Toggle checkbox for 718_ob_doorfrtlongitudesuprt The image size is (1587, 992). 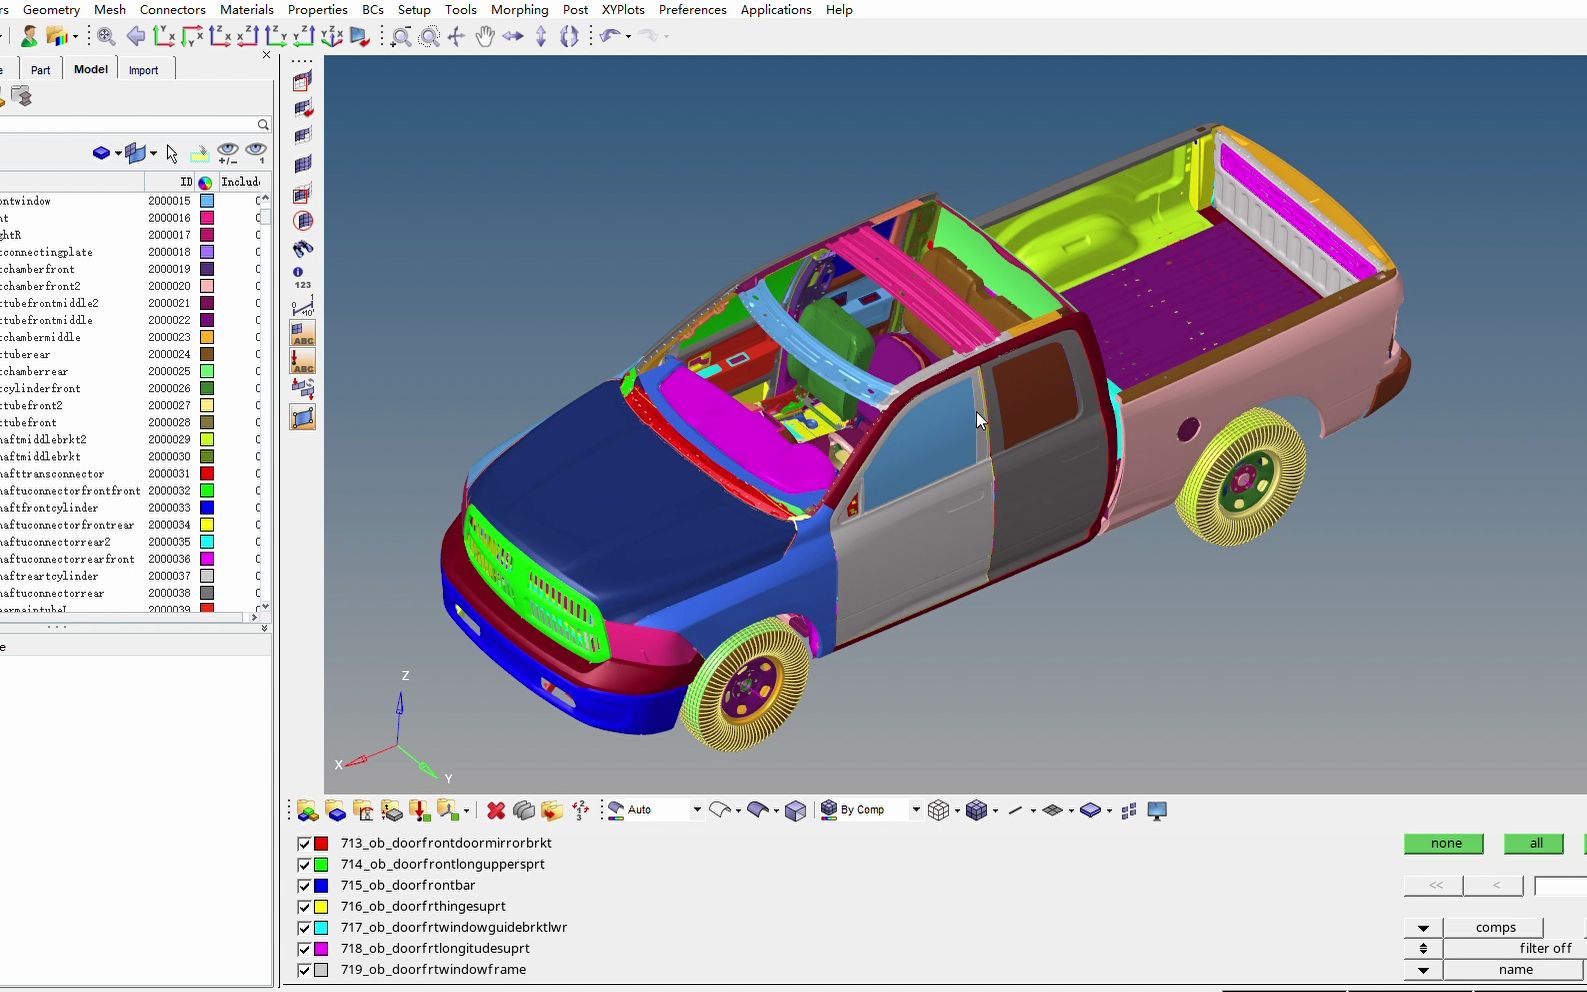click(x=304, y=948)
